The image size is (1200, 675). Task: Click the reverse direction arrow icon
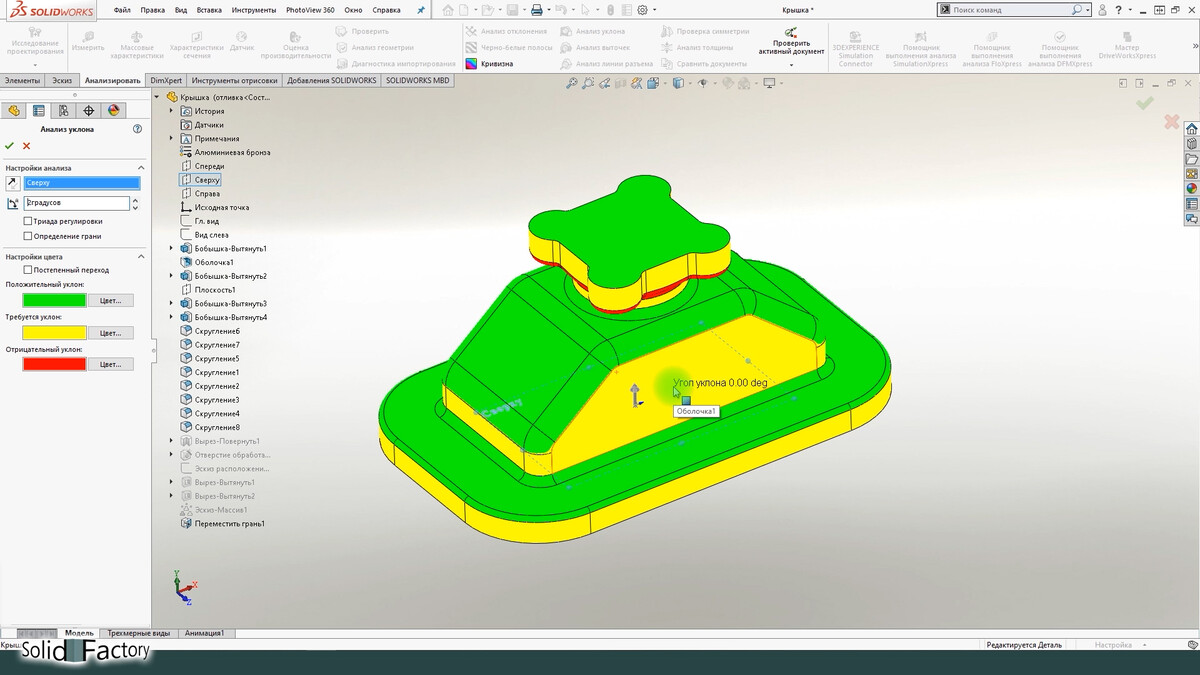click(x=11, y=184)
